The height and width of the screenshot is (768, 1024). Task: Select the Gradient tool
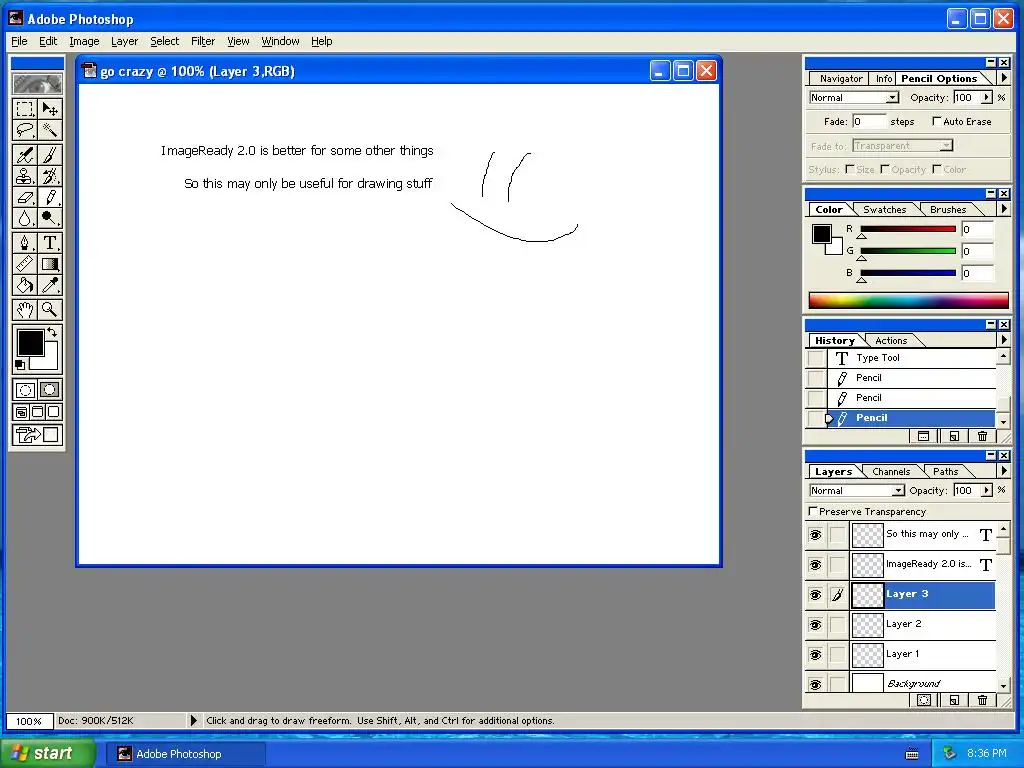[50, 264]
